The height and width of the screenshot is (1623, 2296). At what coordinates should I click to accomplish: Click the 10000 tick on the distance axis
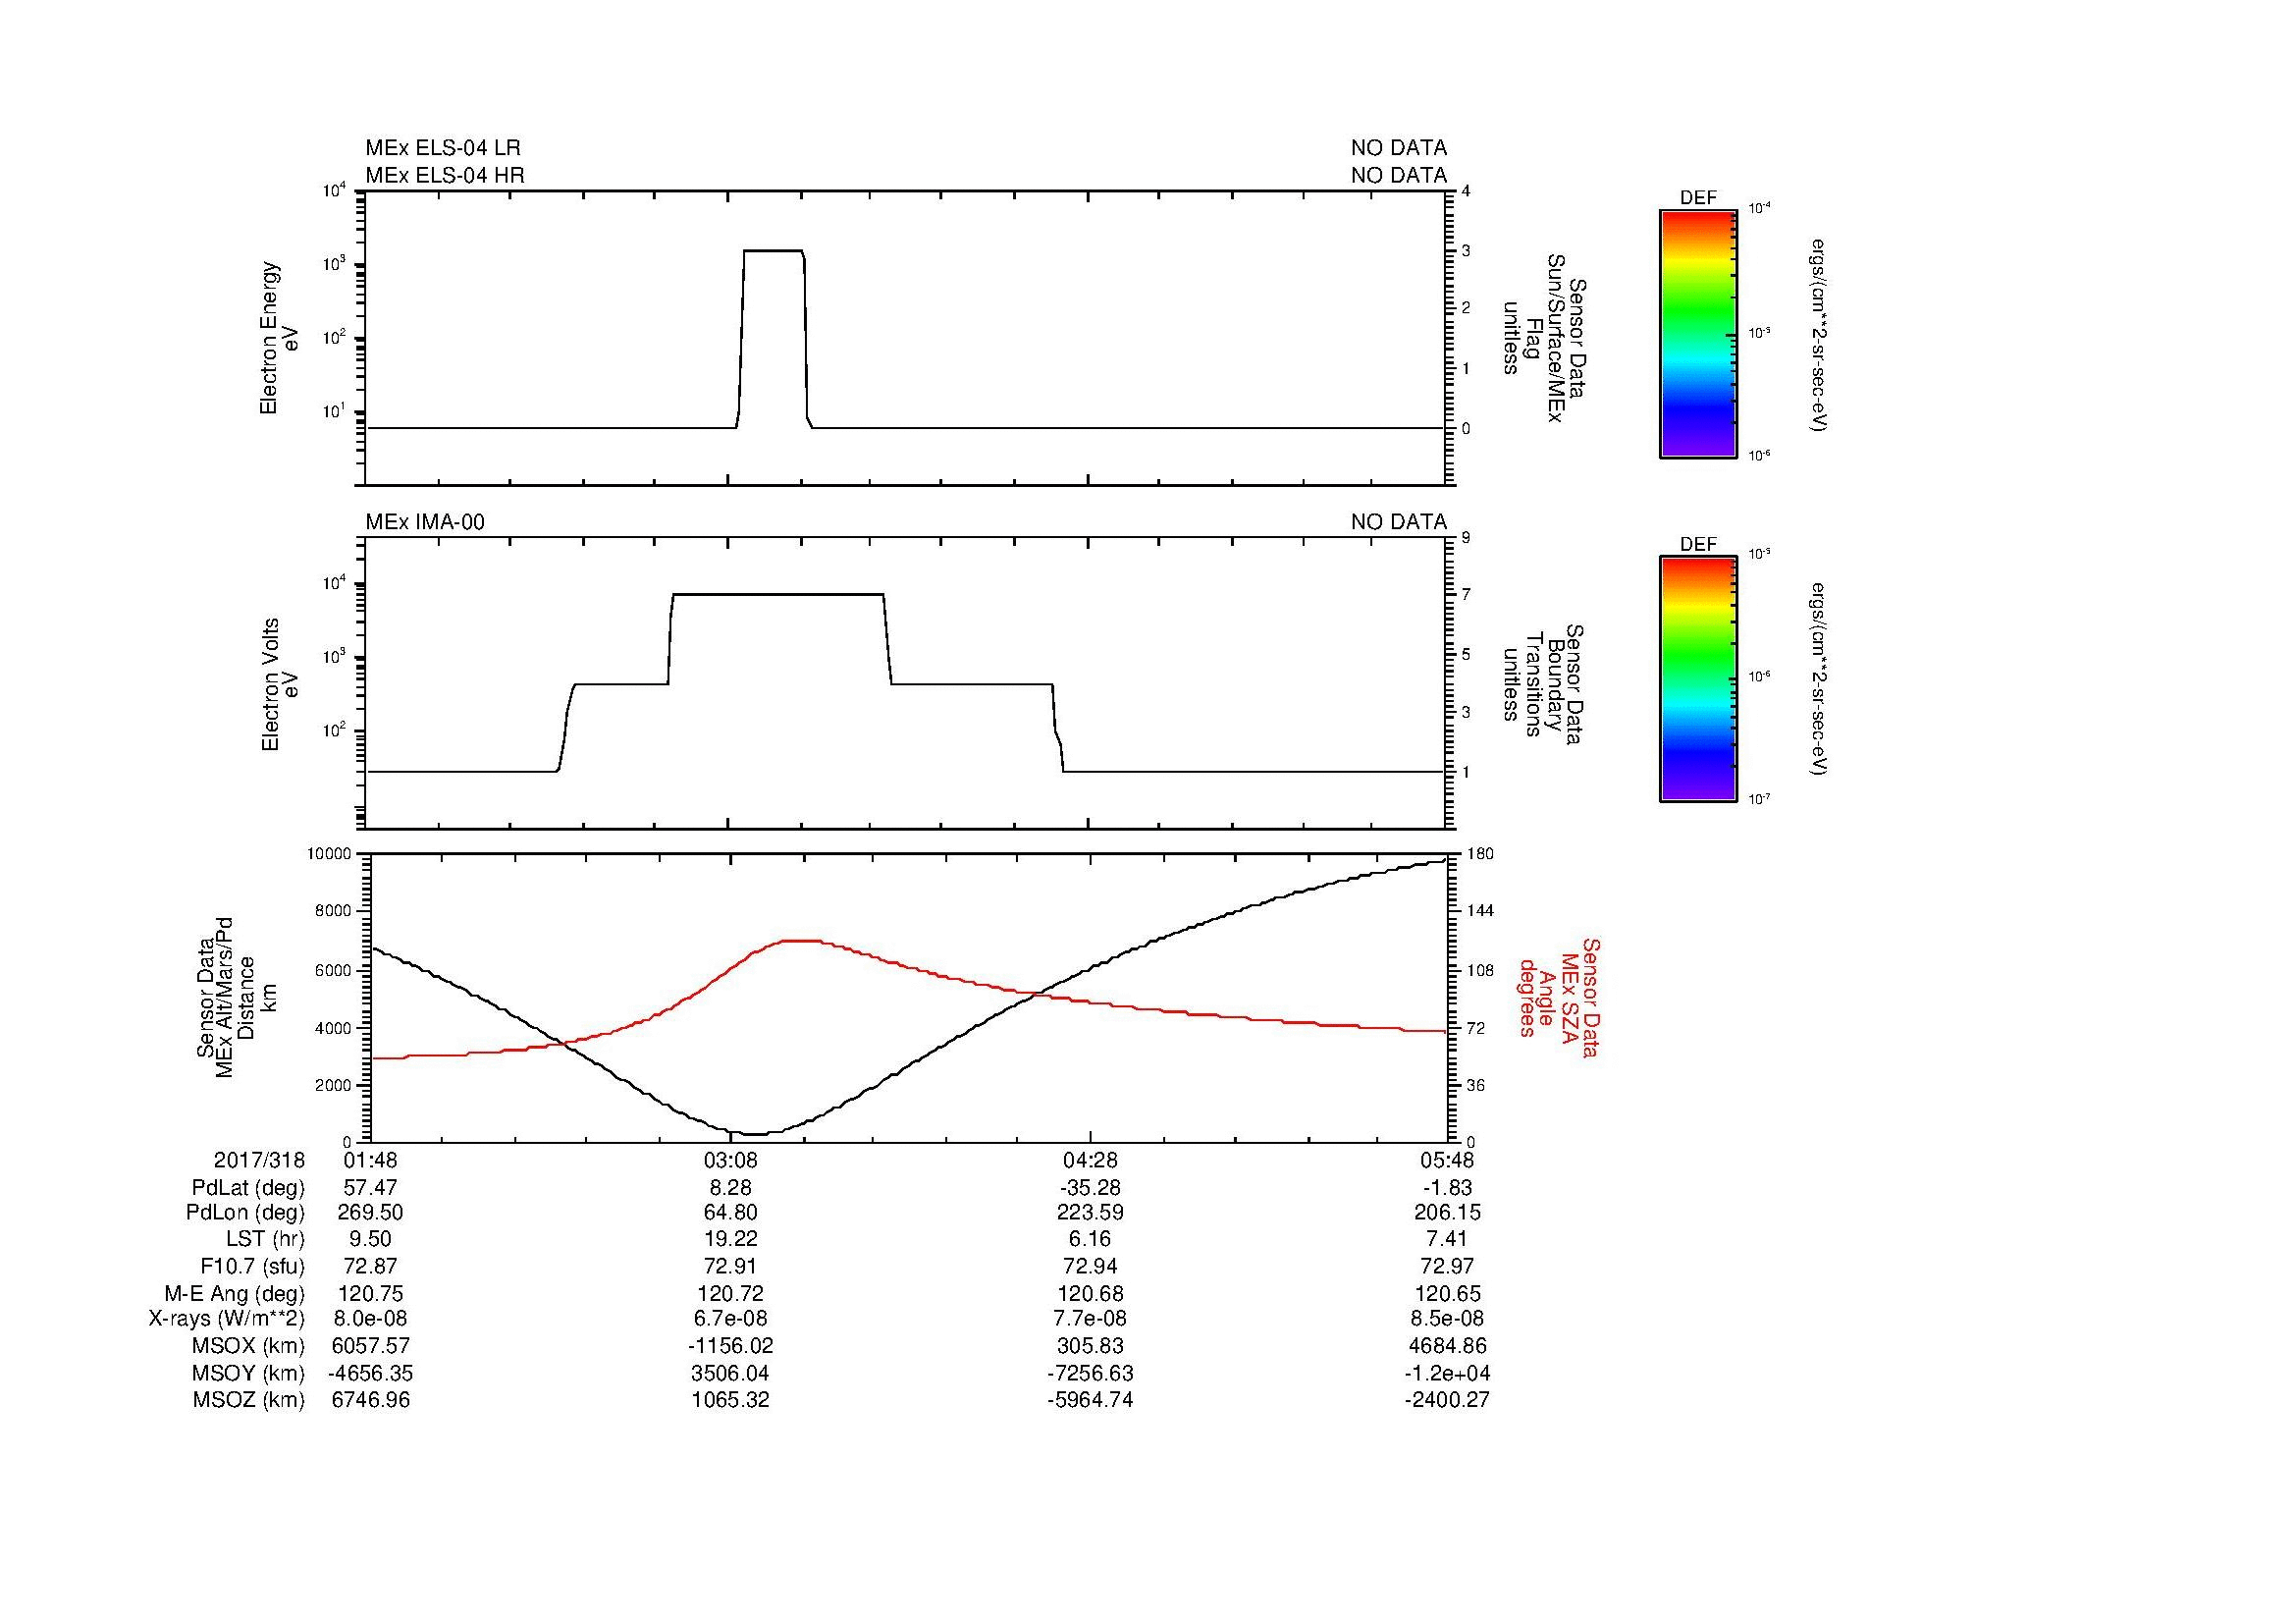pos(329,854)
